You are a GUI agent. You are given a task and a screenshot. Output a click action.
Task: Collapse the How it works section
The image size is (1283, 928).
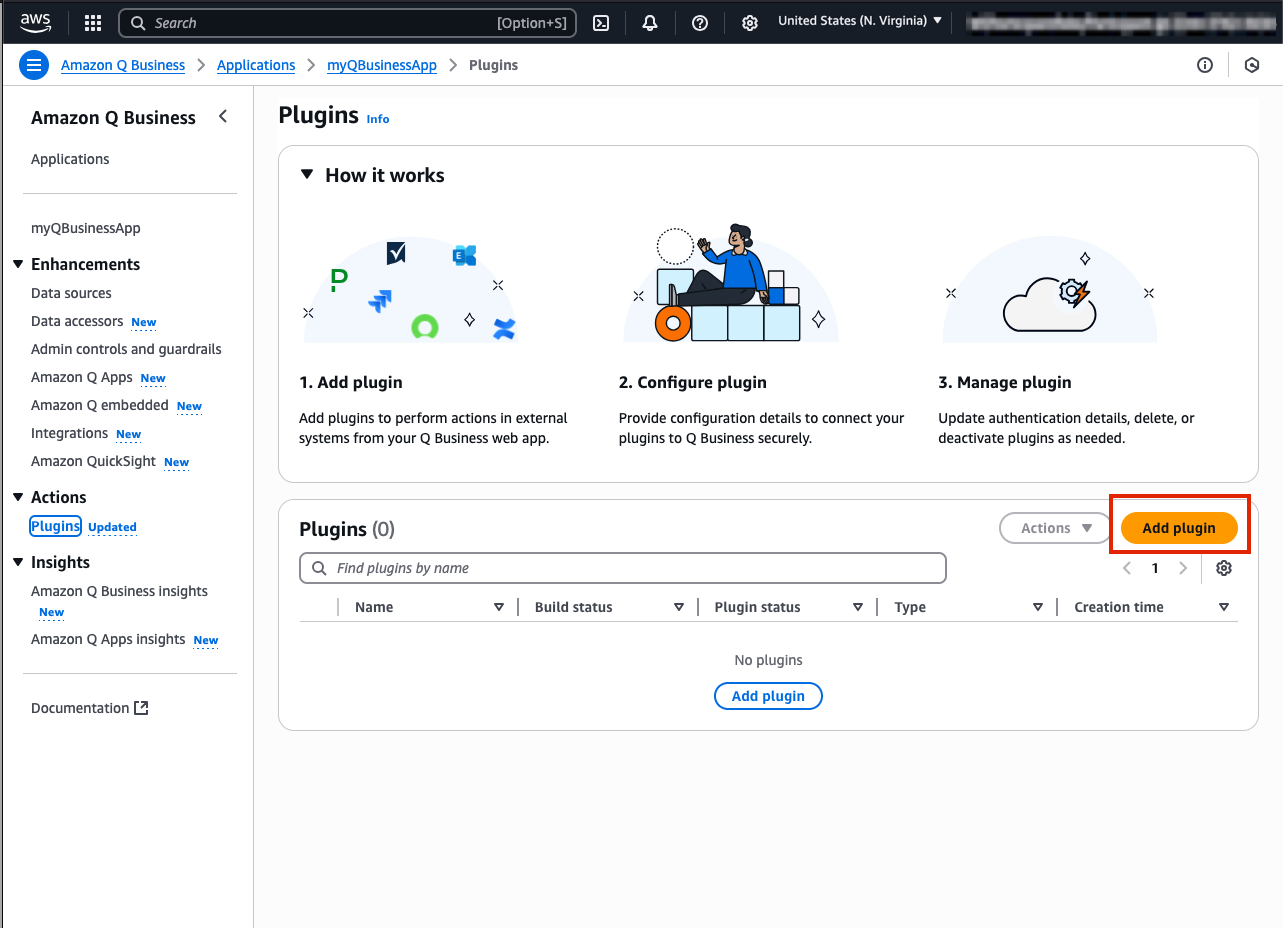[x=308, y=175]
